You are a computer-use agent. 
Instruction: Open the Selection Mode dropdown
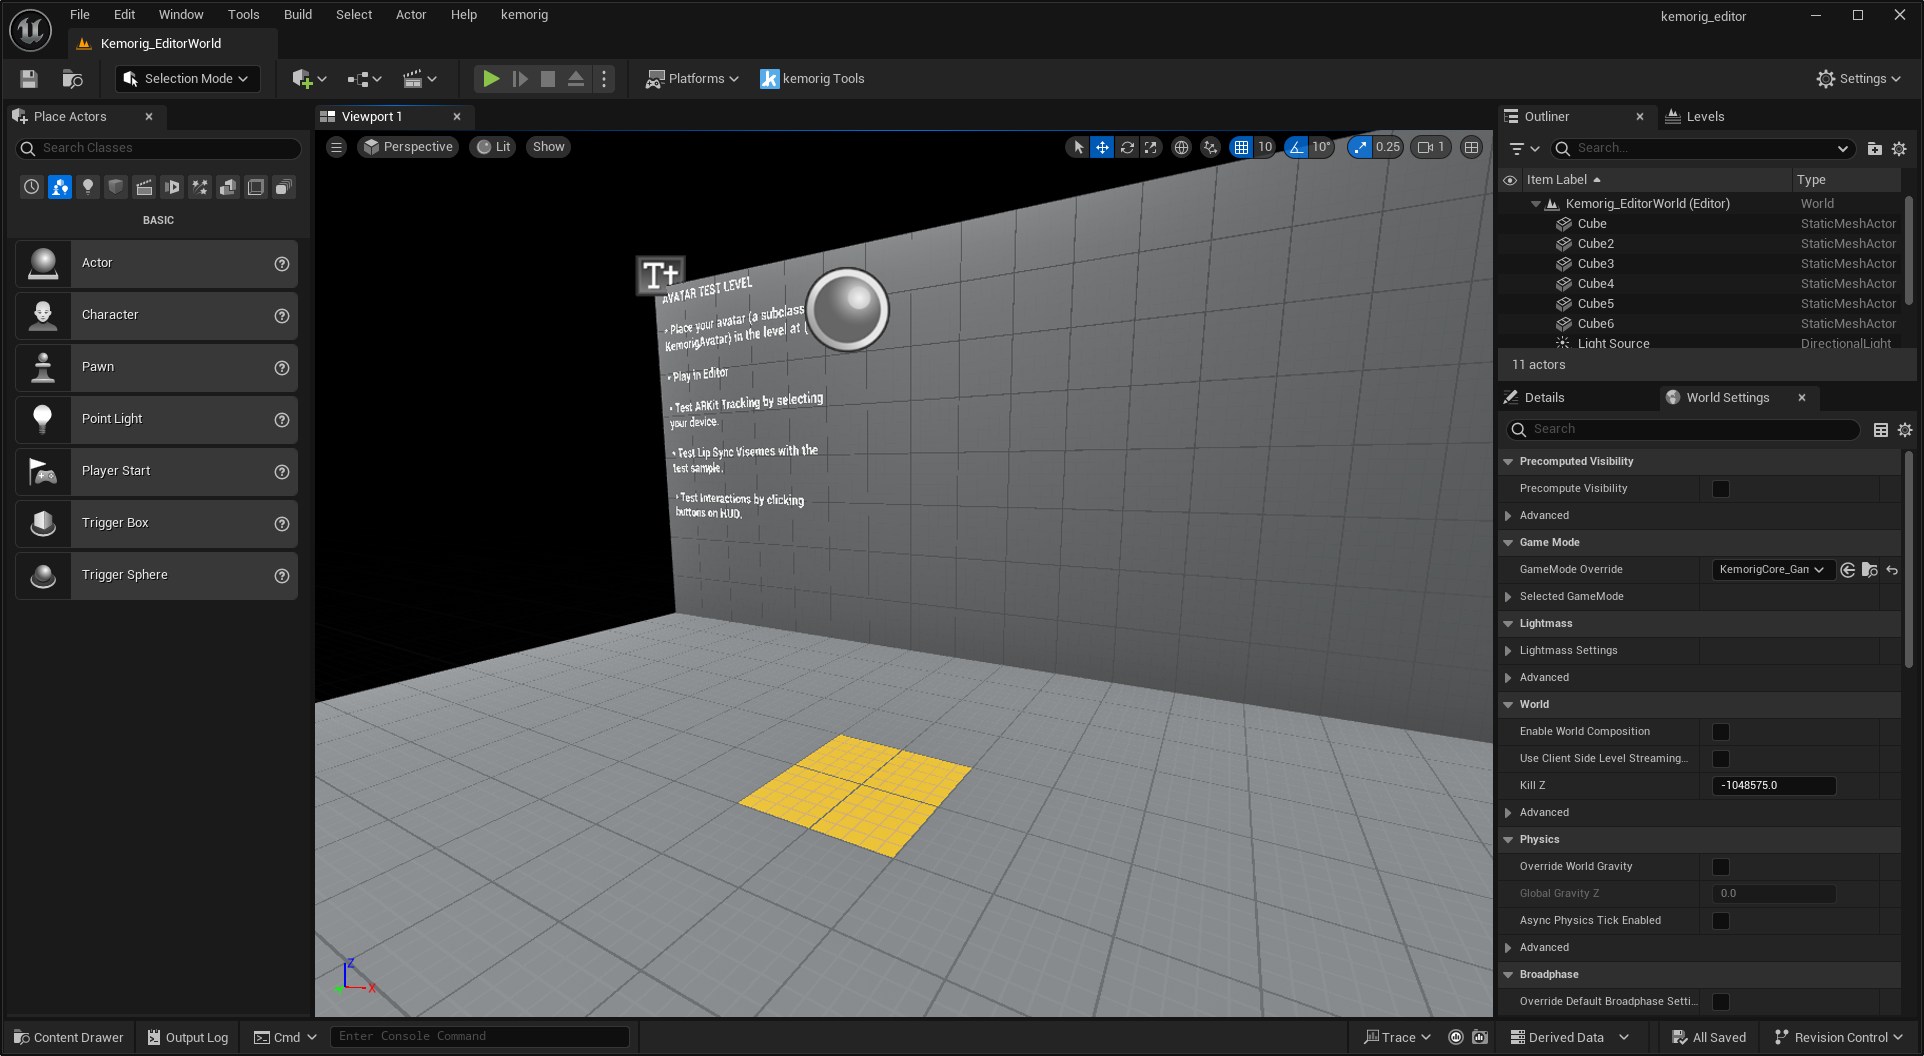coord(187,79)
